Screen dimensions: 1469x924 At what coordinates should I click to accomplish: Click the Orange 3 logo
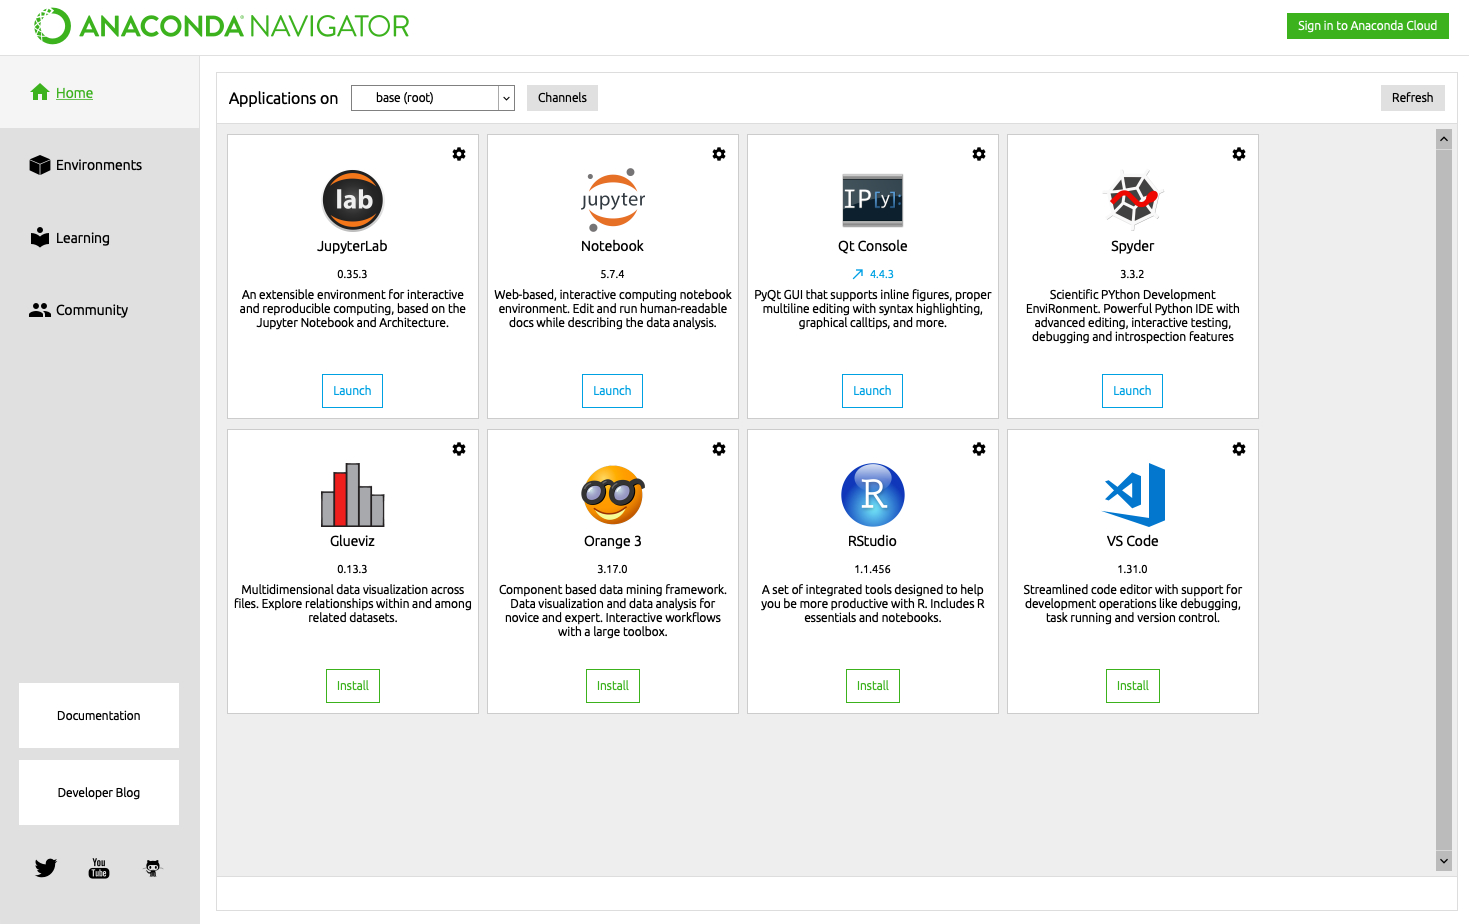point(613,494)
